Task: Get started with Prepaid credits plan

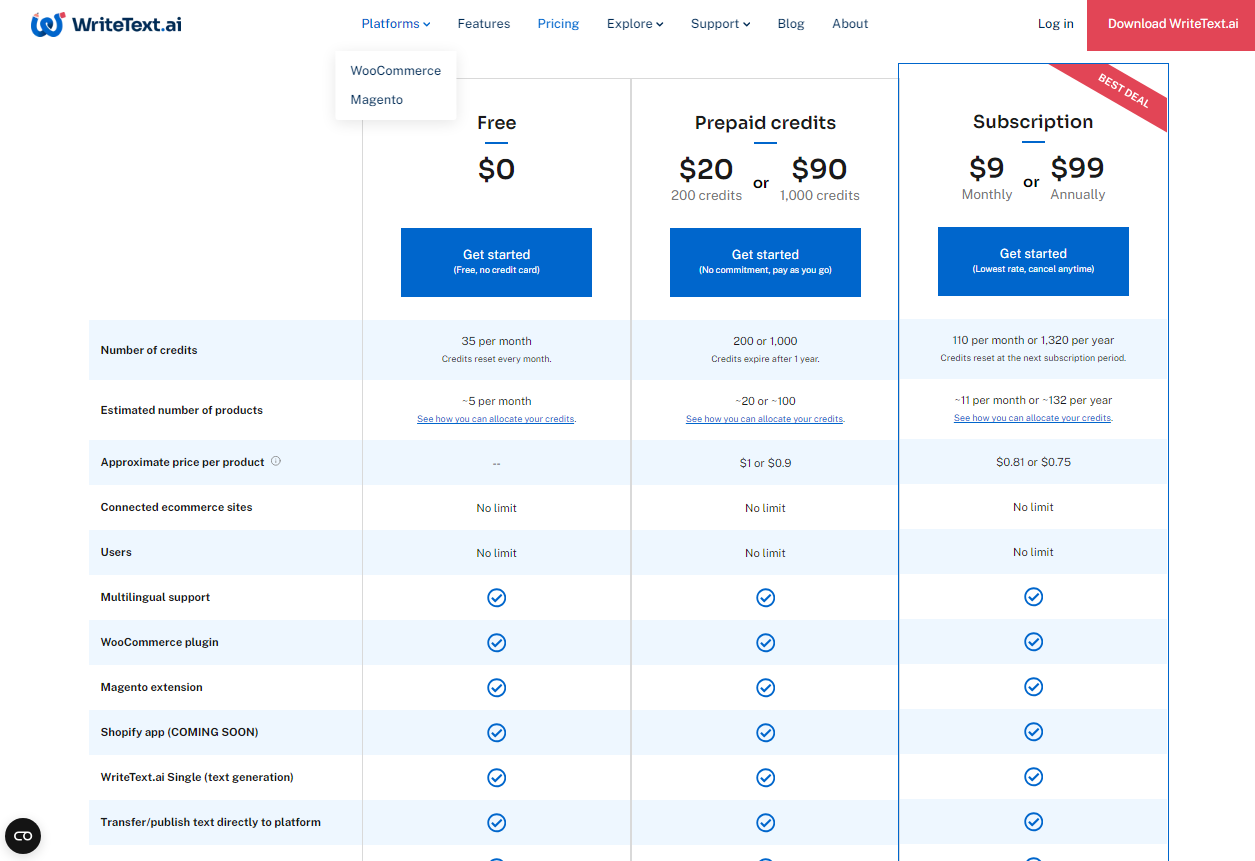Action: tap(765, 262)
